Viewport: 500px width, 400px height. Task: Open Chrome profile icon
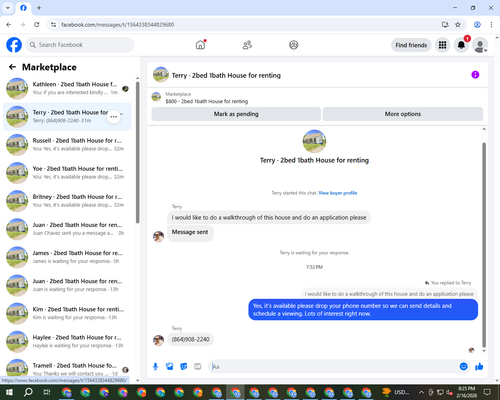tap(477, 25)
